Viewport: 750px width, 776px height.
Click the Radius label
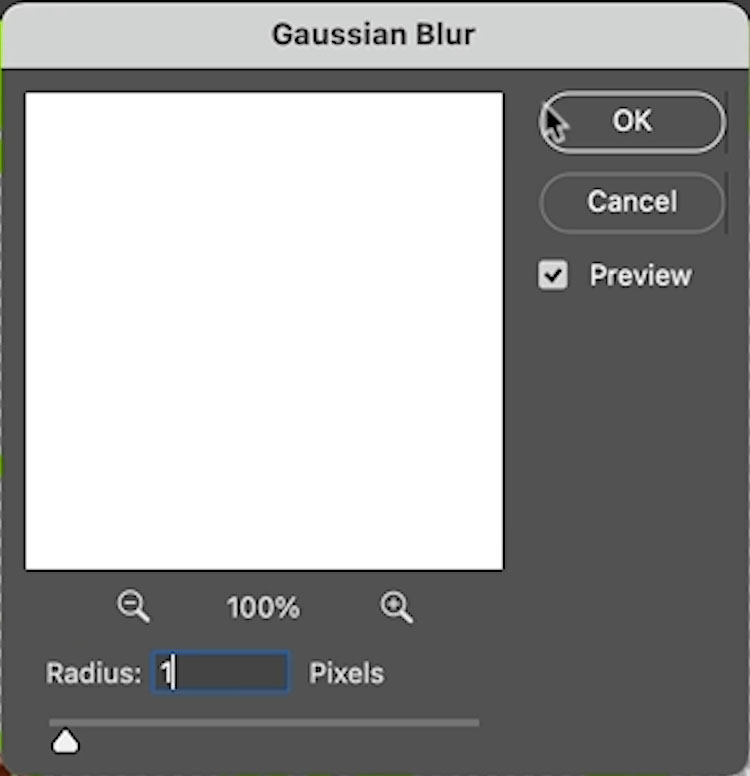tap(94, 673)
